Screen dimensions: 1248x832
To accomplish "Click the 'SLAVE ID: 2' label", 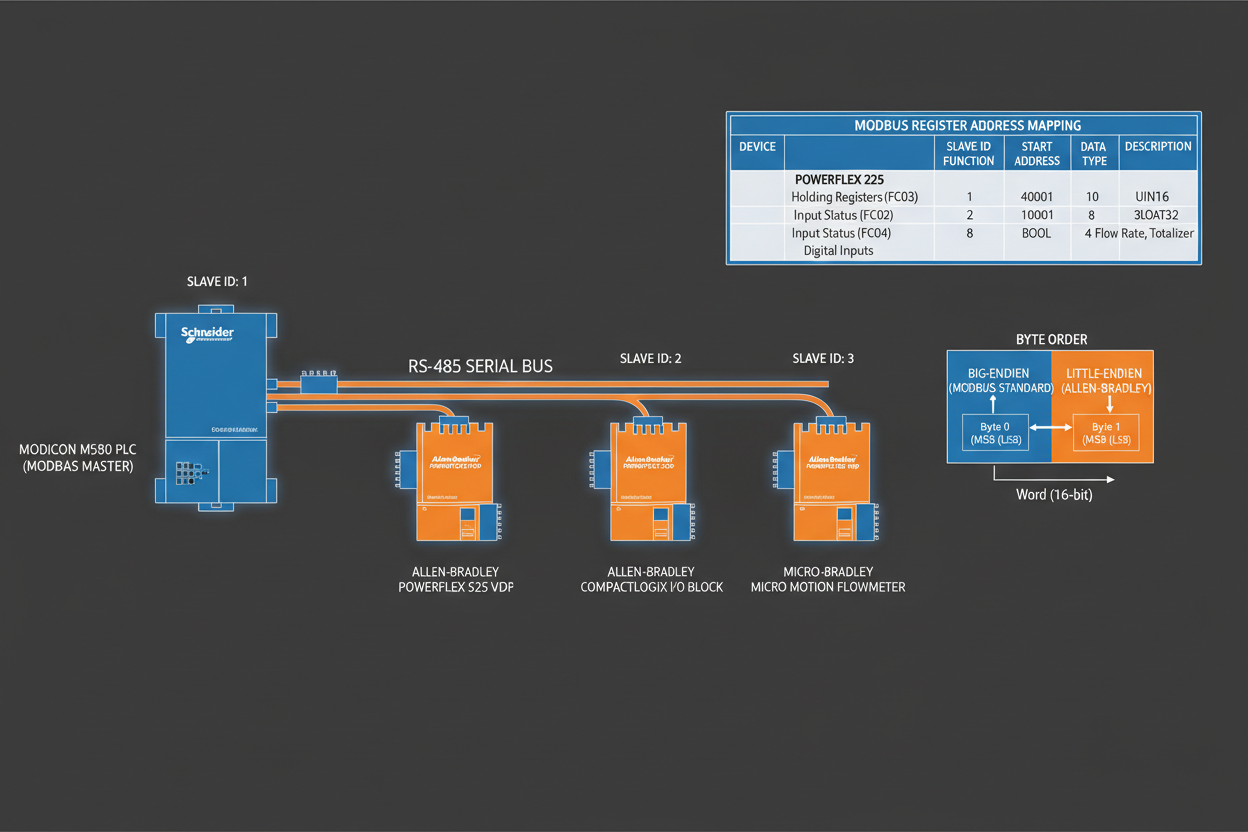I will (651, 358).
